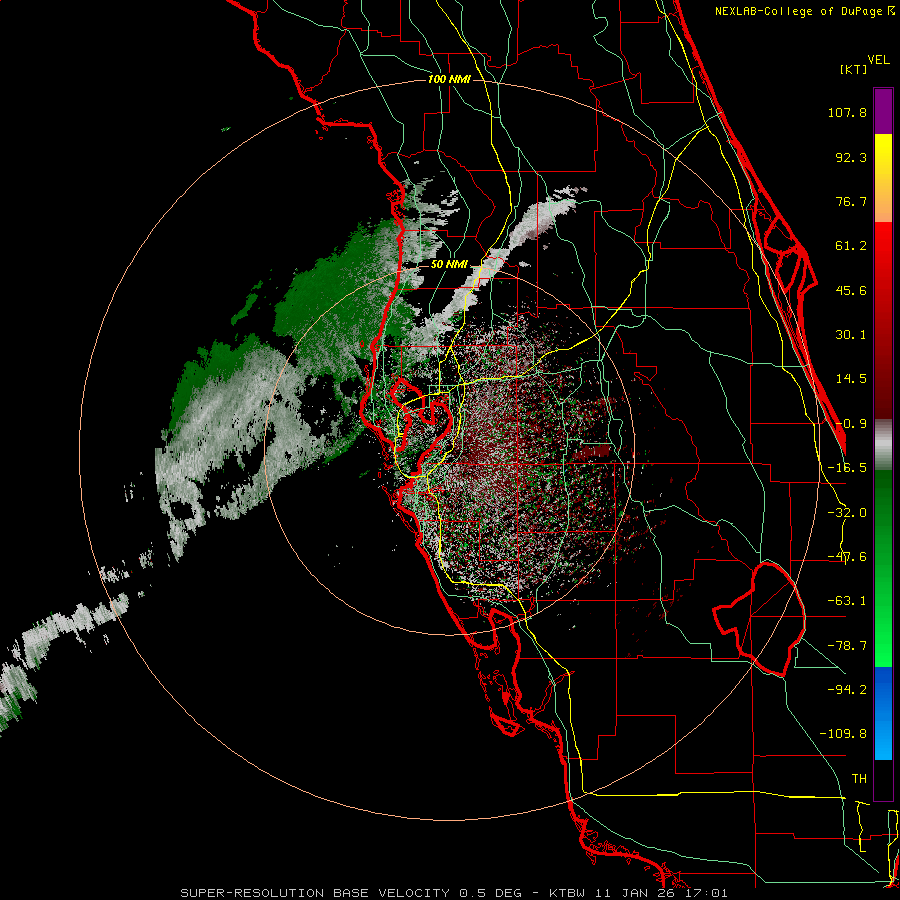The width and height of the screenshot is (900, 900).
Task: Click the 50 NMI range ring label
Action: click(449, 265)
